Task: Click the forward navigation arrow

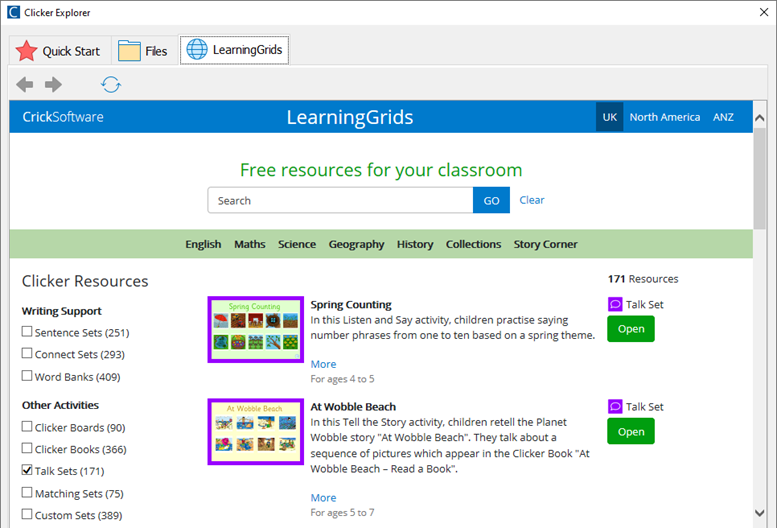Action: (53, 85)
